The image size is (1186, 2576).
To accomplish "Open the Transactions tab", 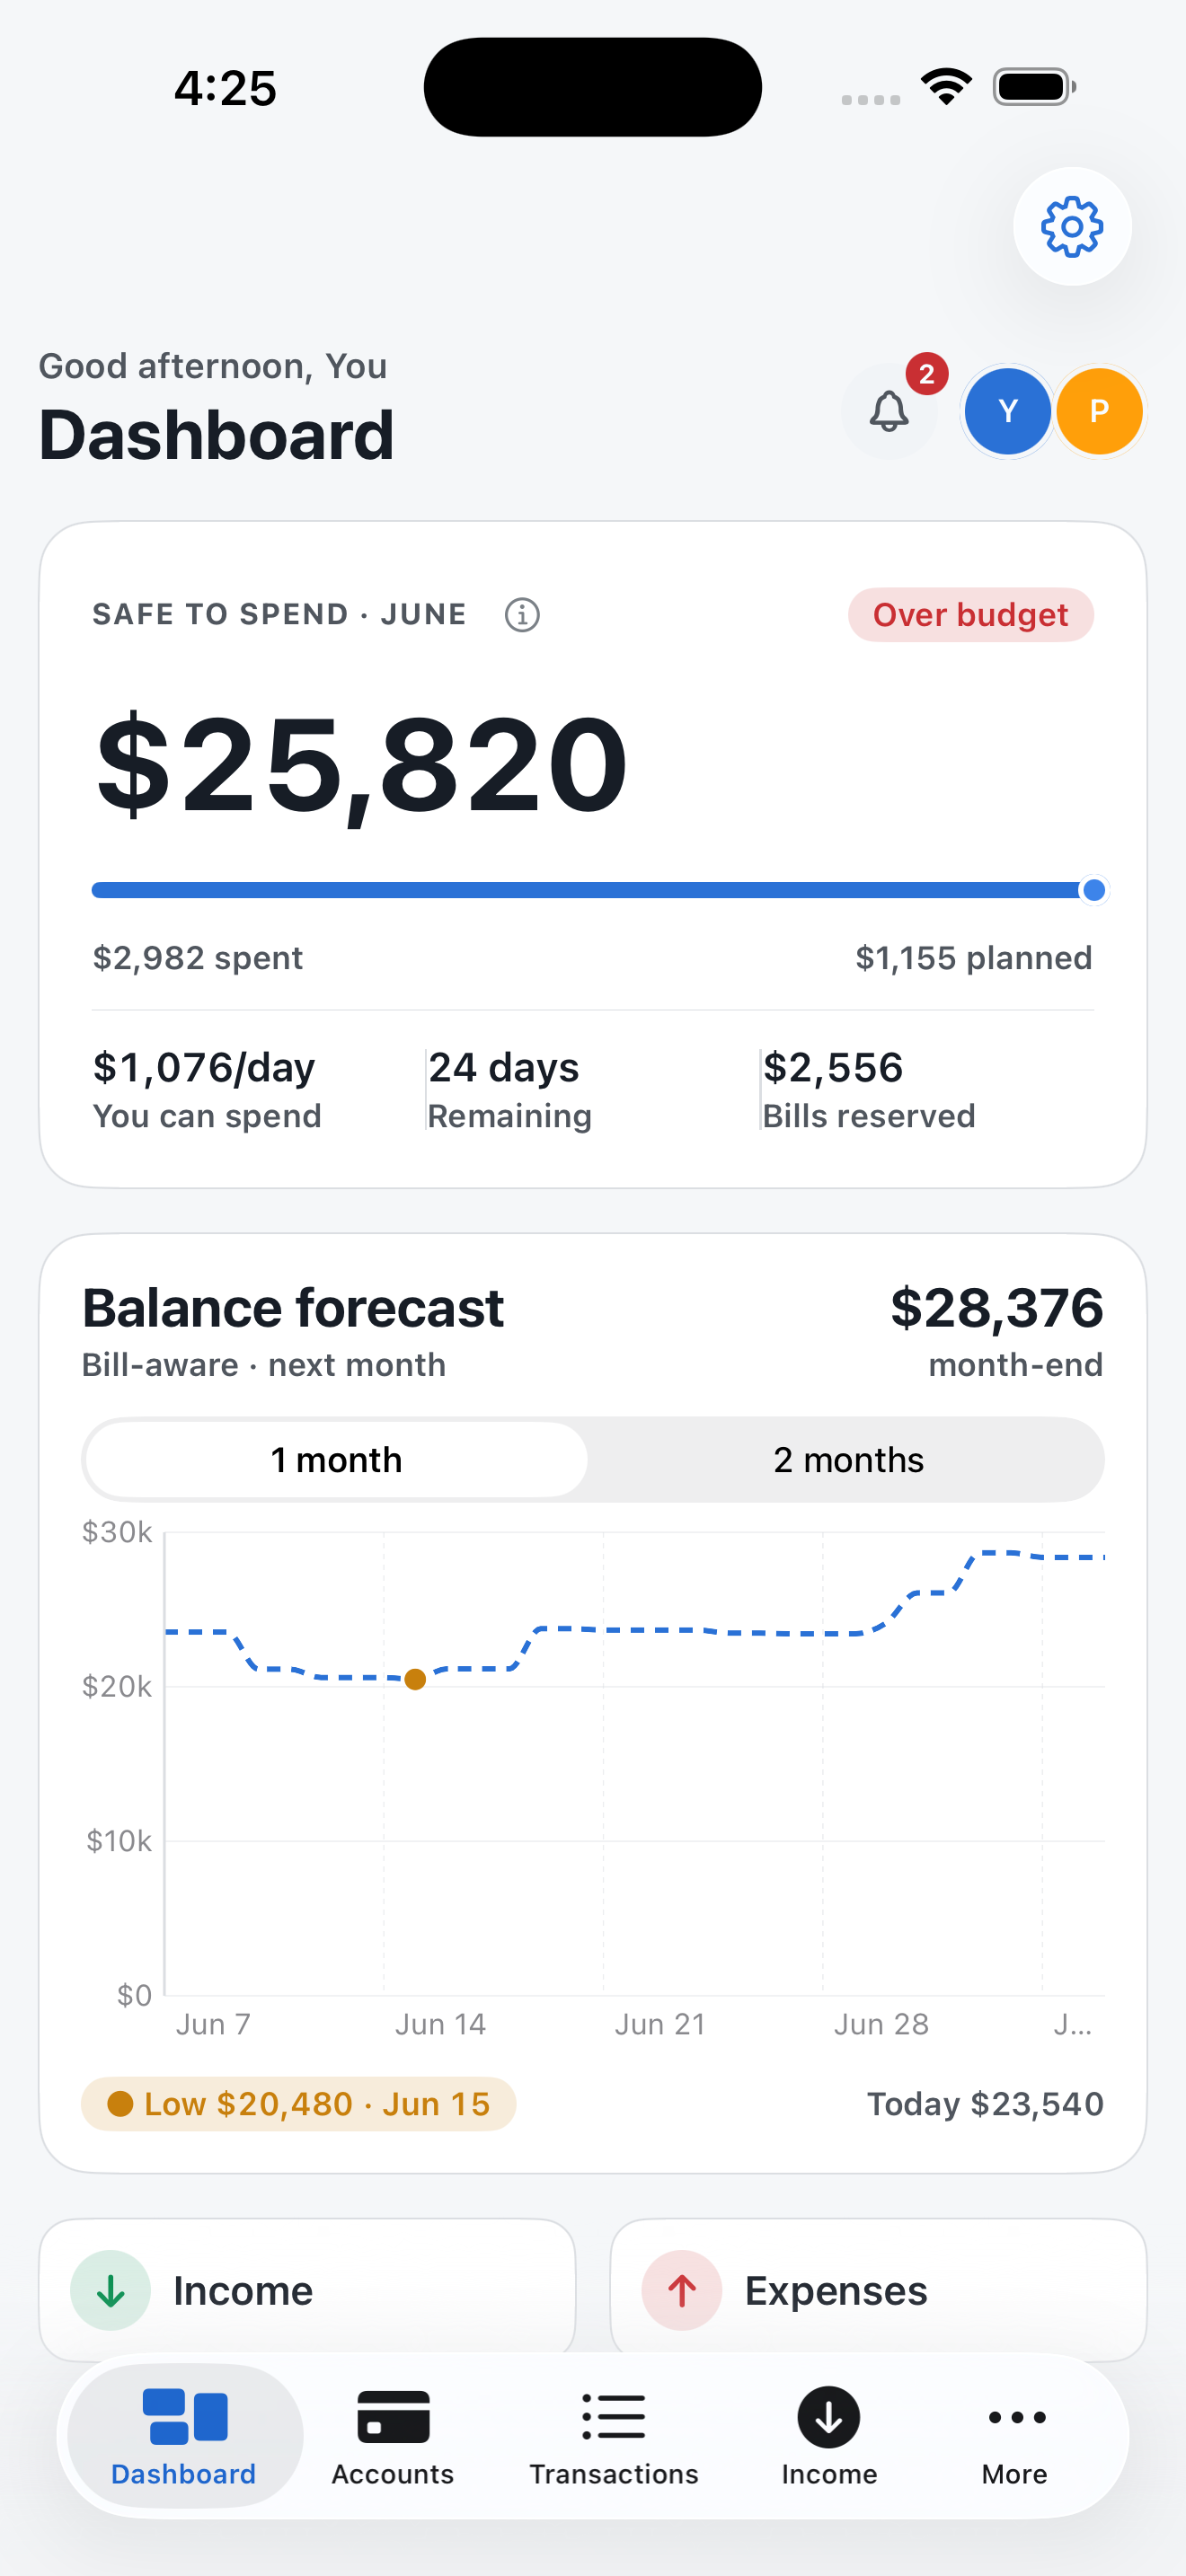I will click(x=613, y=2436).
